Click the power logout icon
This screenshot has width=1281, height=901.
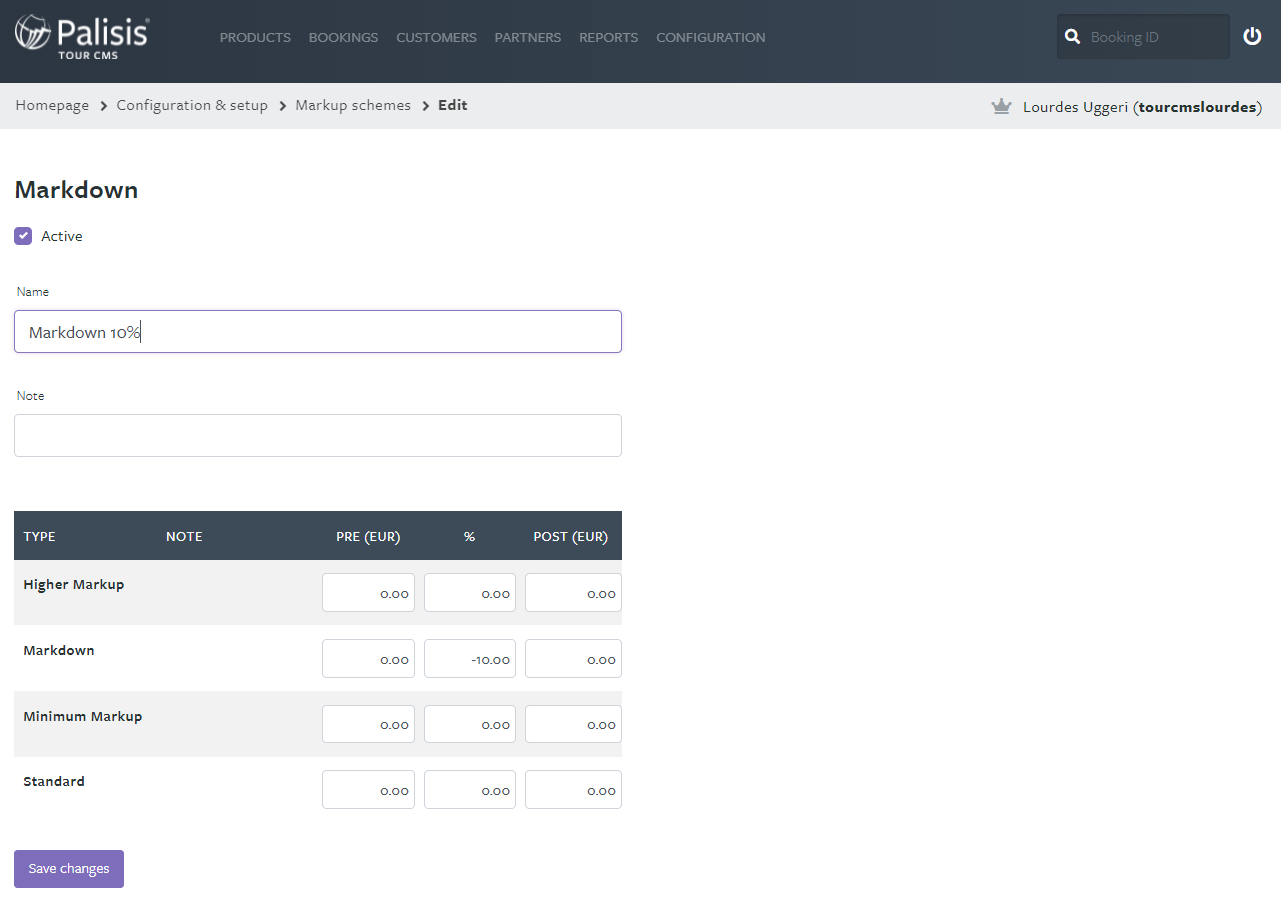point(1252,36)
